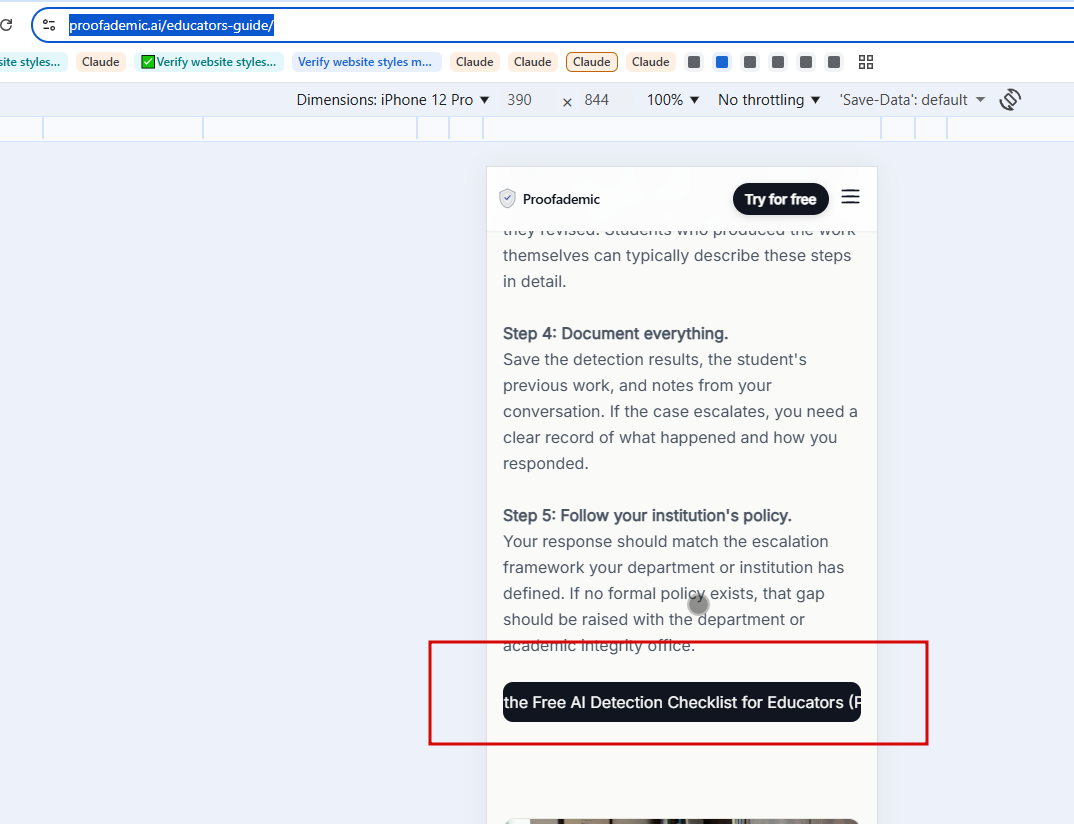Expand the Dimensions: iPhone 12 Pro dropdown
This screenshot has height=824, width=1074.
tap(392, 100)
